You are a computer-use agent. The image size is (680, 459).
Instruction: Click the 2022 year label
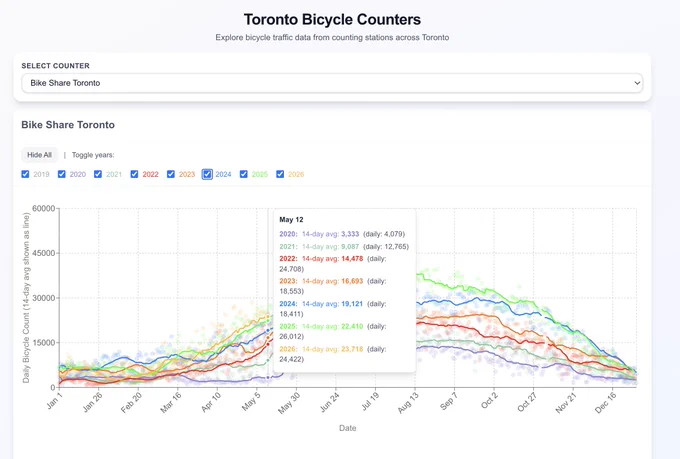pos(150,174)
